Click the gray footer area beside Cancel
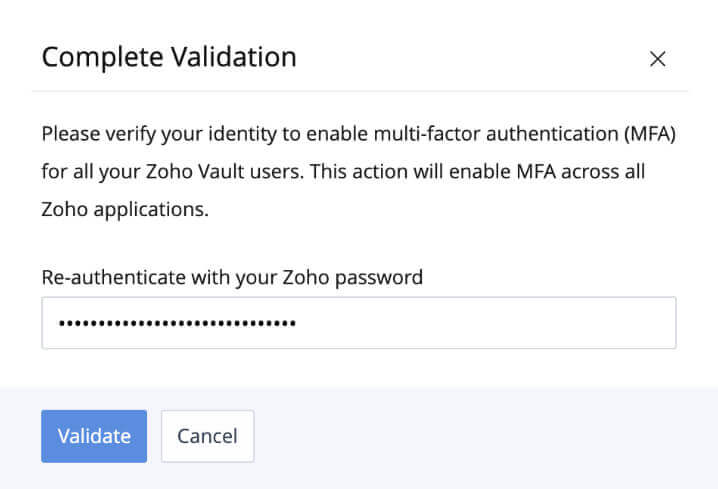The height and width of the screenshot is (489, 718). tap(480, 436)
